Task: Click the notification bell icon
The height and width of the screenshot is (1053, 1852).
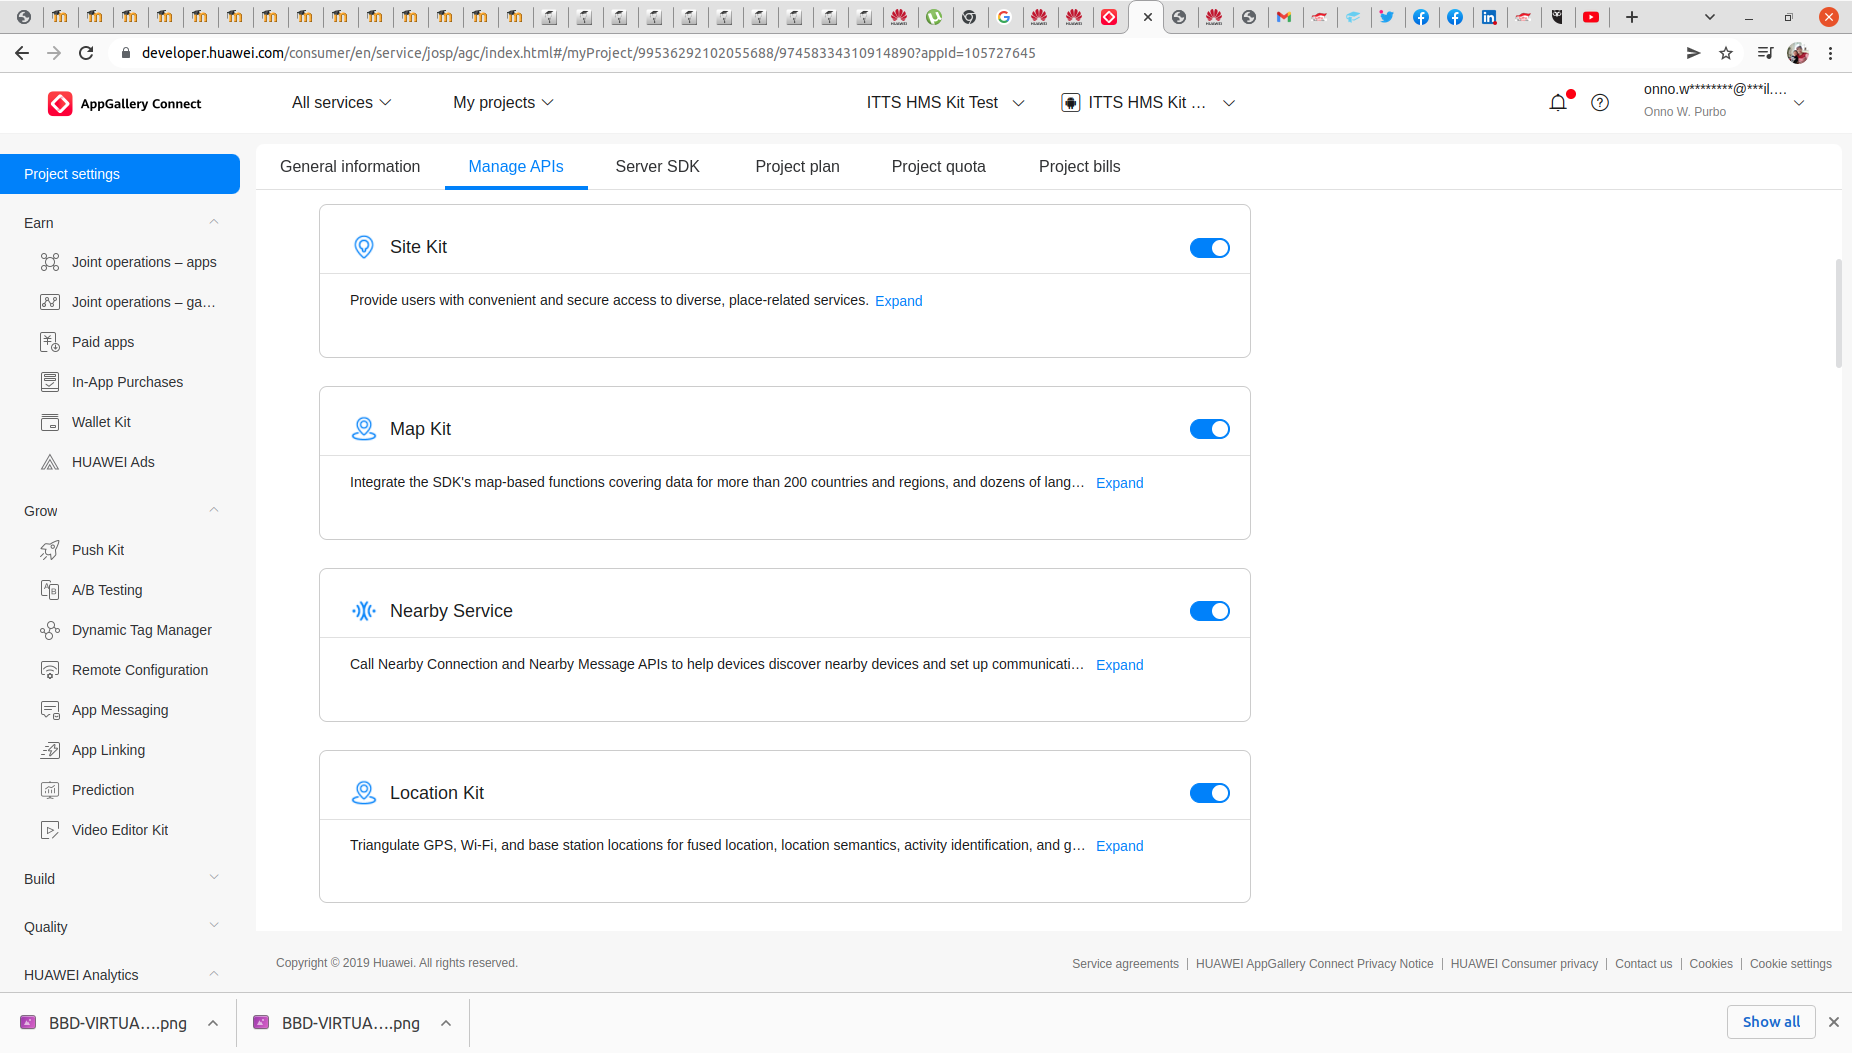Action: (1558, 103)
